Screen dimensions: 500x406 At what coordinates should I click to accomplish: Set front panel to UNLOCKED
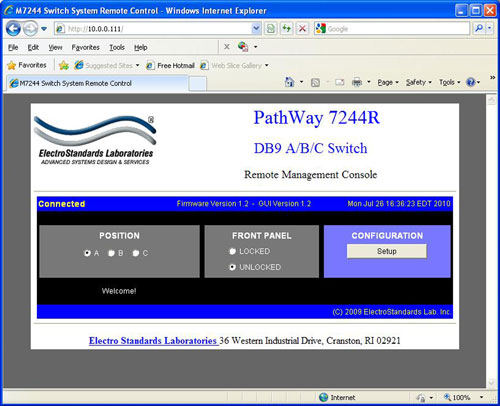point(232,267)
